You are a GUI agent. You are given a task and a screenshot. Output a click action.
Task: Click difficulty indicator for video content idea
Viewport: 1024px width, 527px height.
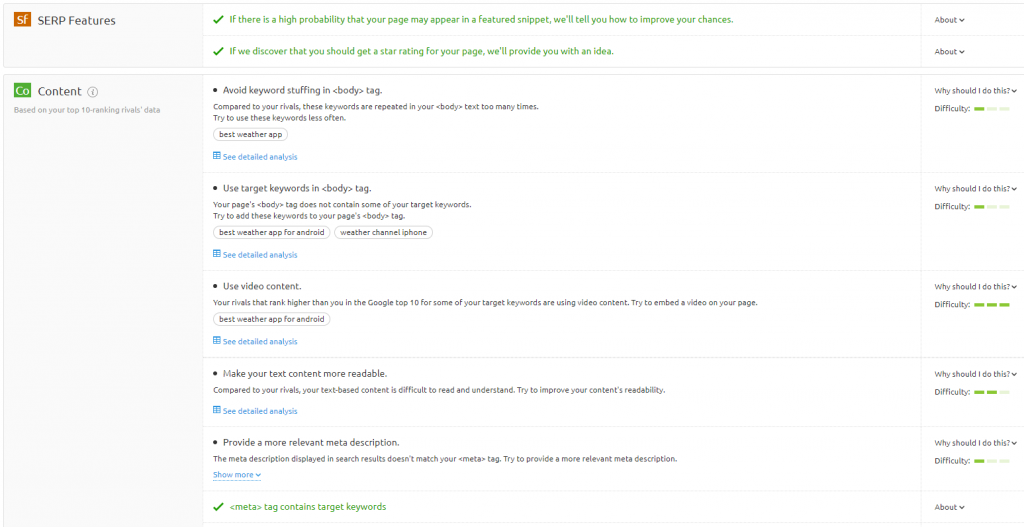(x=991, y=304)
